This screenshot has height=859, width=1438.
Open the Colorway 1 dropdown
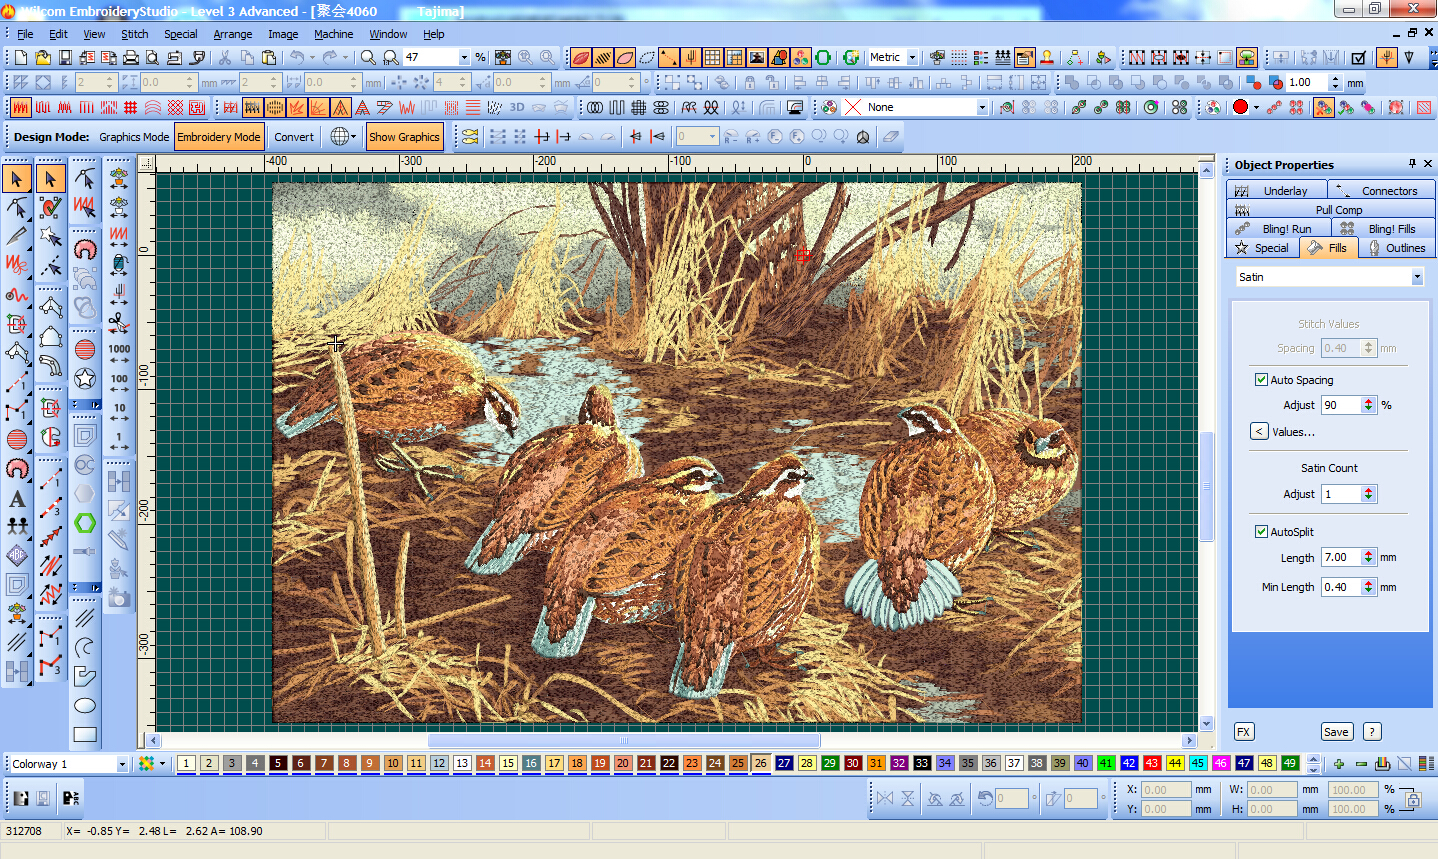click(122, 764)
